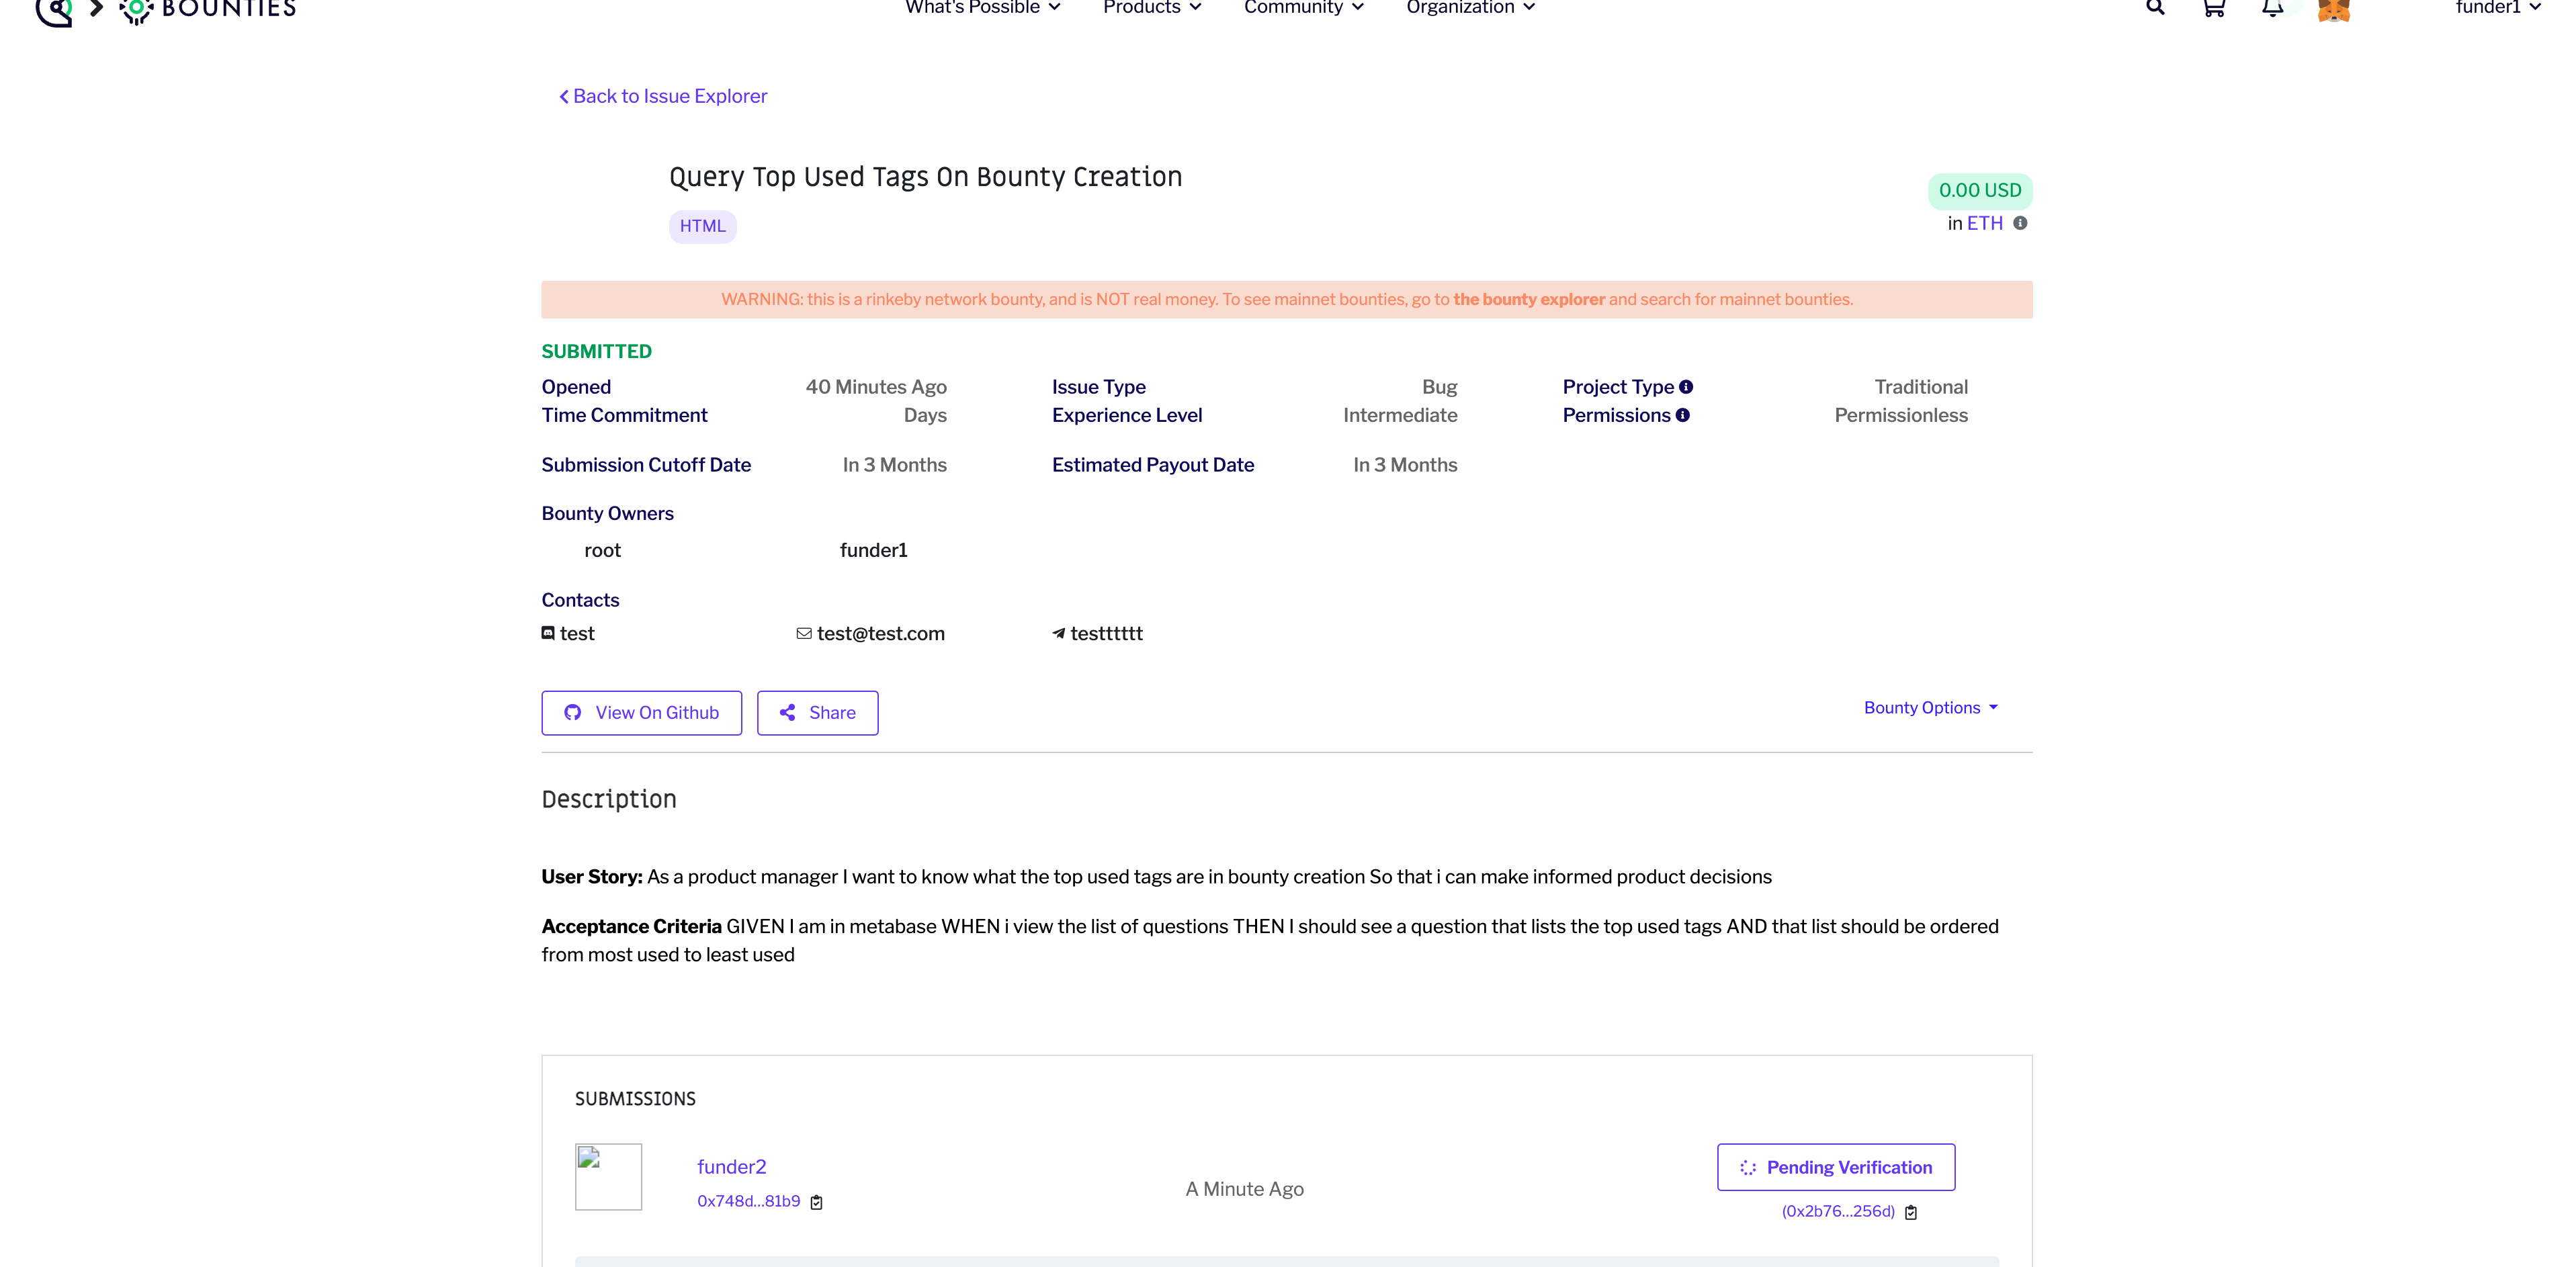Click the MetaMask fox avatar icon
This screenshot has height=1267, width=2576.
click(x=2333, y=10)
